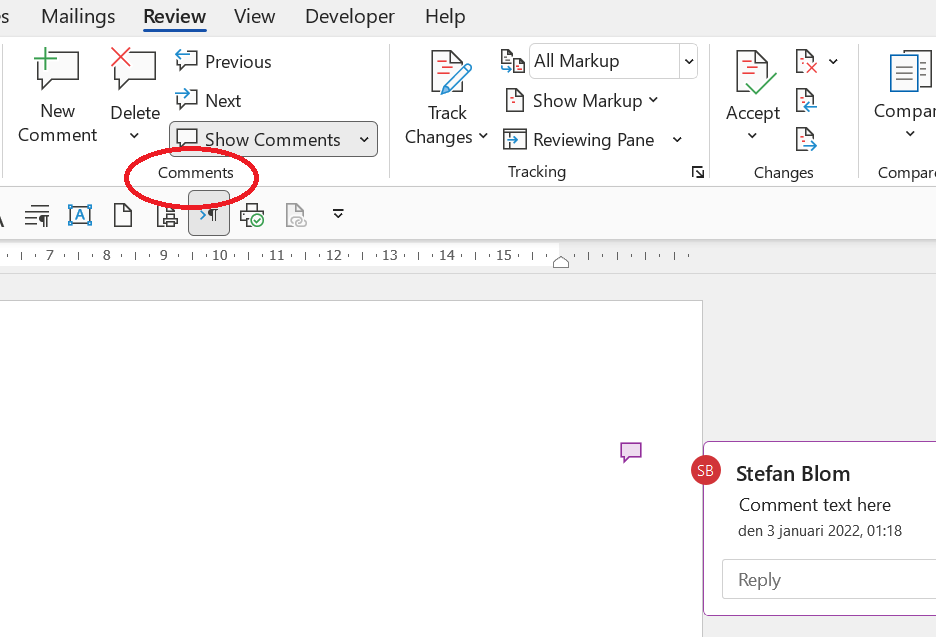Expand the Accept dropdown arrow
This screenshot has height=637, width=936.
[752, 136]
